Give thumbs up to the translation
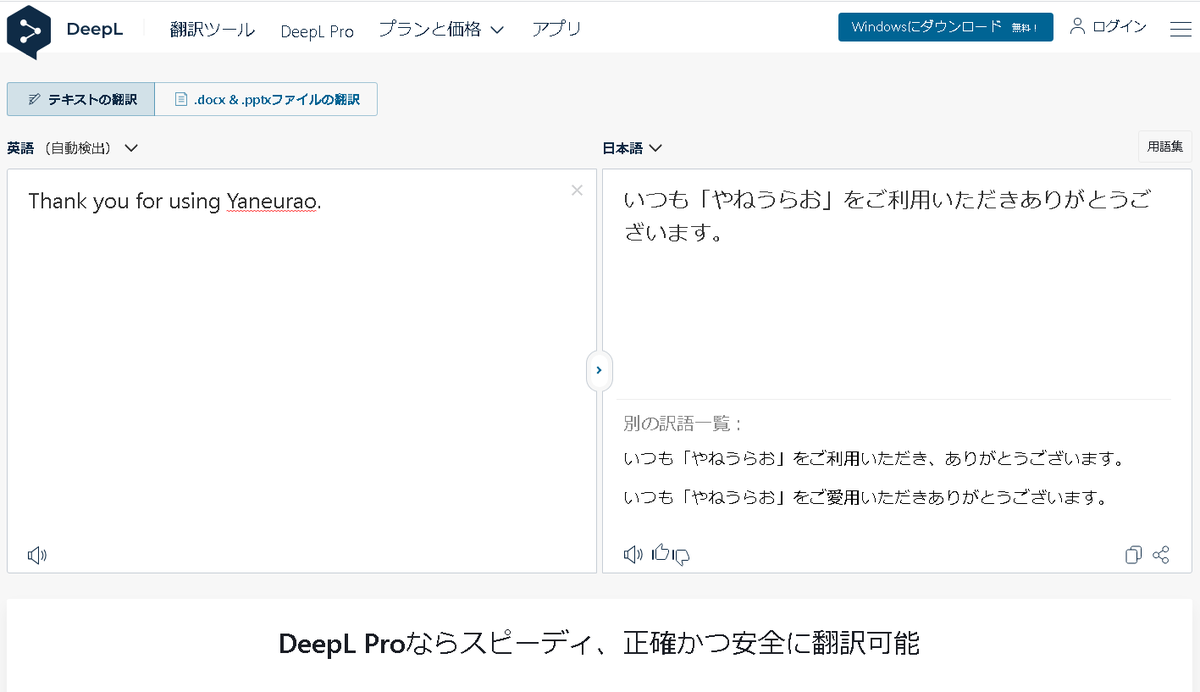Image resolution: width=1200 pixels, height=692 pixels. (660, 552)
